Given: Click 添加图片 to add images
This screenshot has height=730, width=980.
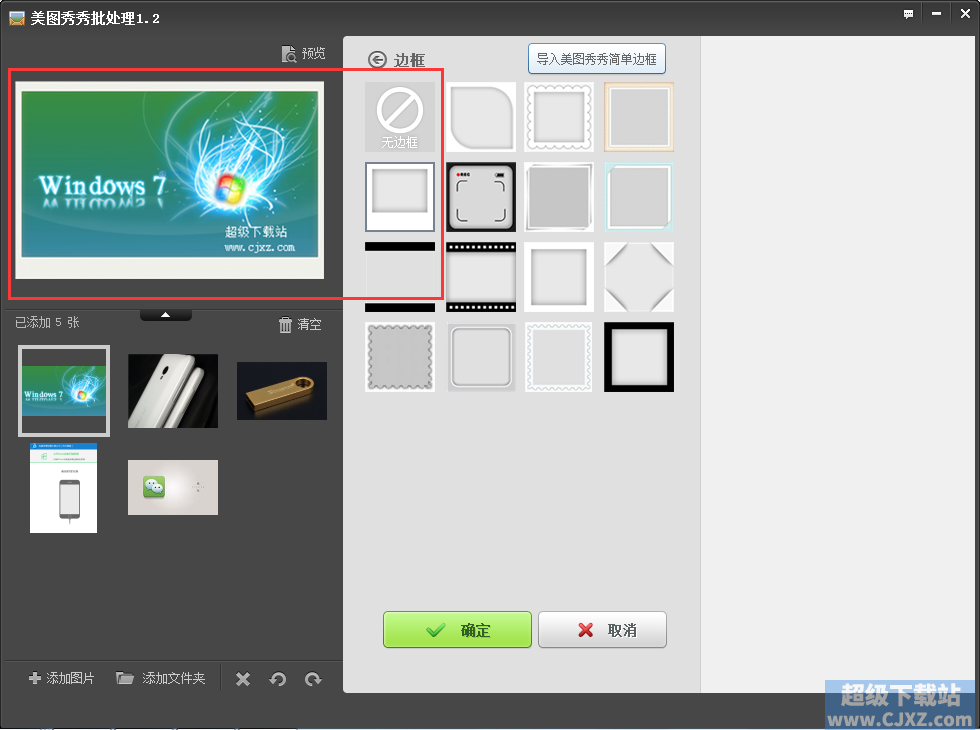Looking at the screenshot, I should coord(61,678).
